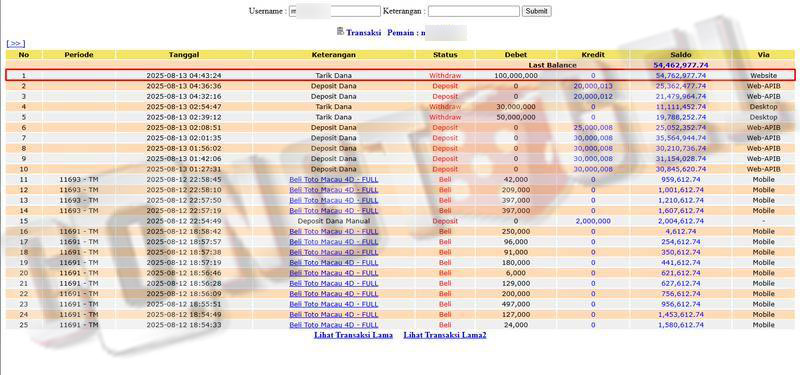Click the Last Balance value 54,462,977.74
Viewport: 800px width, 375px height.
(x=681, y=65)
